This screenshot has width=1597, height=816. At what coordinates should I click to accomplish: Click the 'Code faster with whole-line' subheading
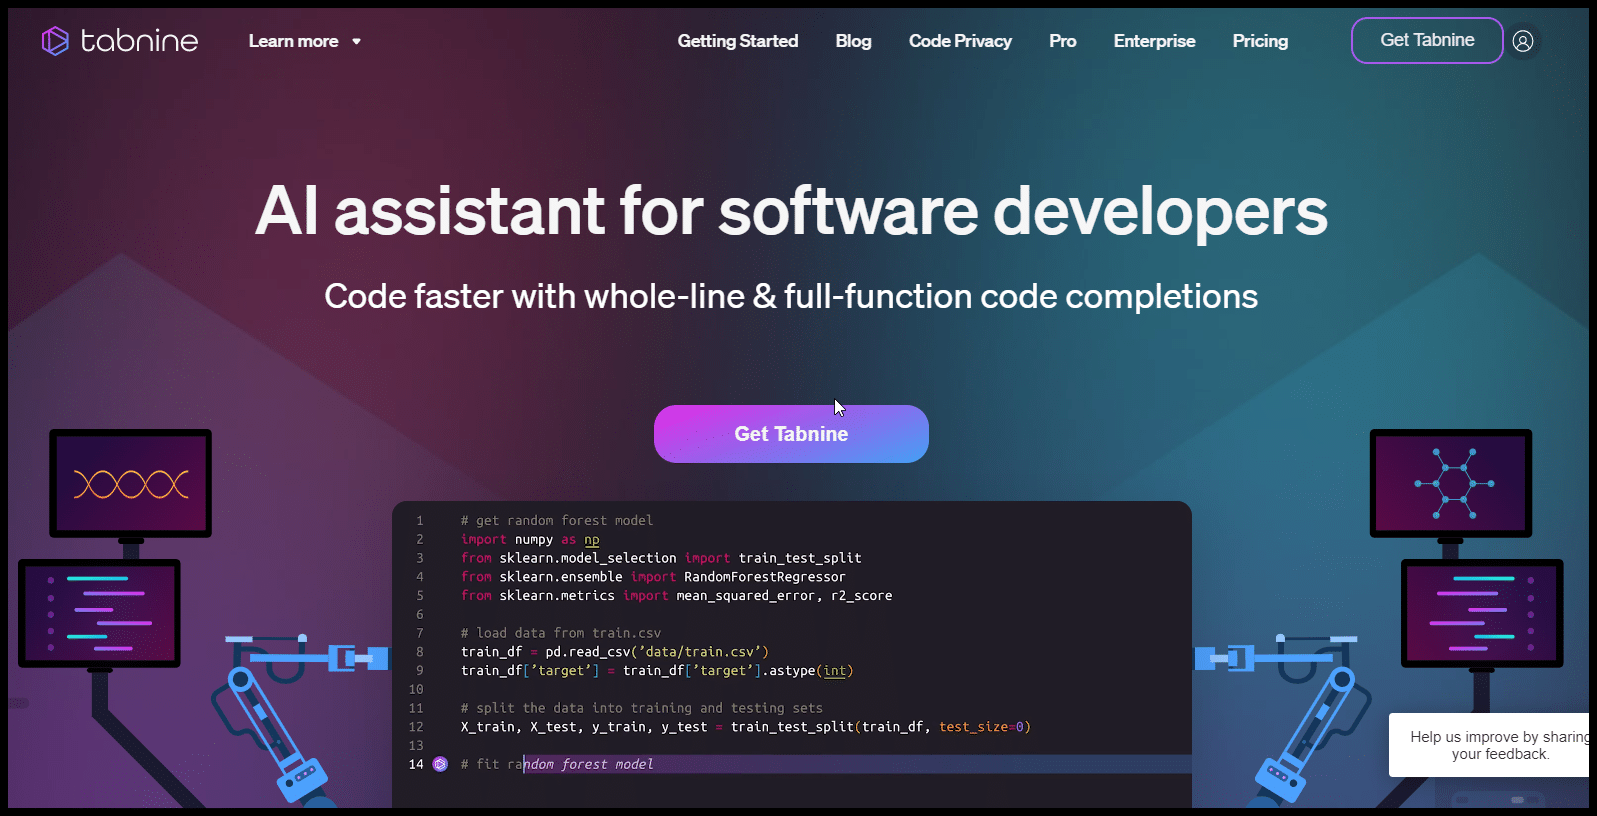click(791, 296)
